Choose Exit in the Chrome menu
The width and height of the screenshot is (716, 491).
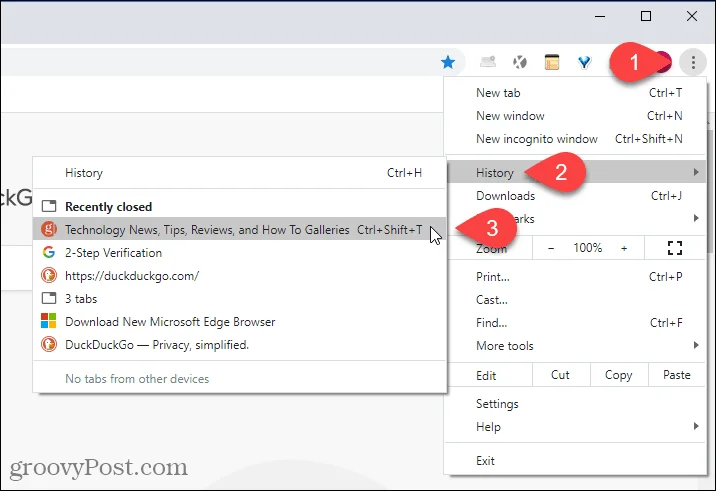[x=576, y=461]
